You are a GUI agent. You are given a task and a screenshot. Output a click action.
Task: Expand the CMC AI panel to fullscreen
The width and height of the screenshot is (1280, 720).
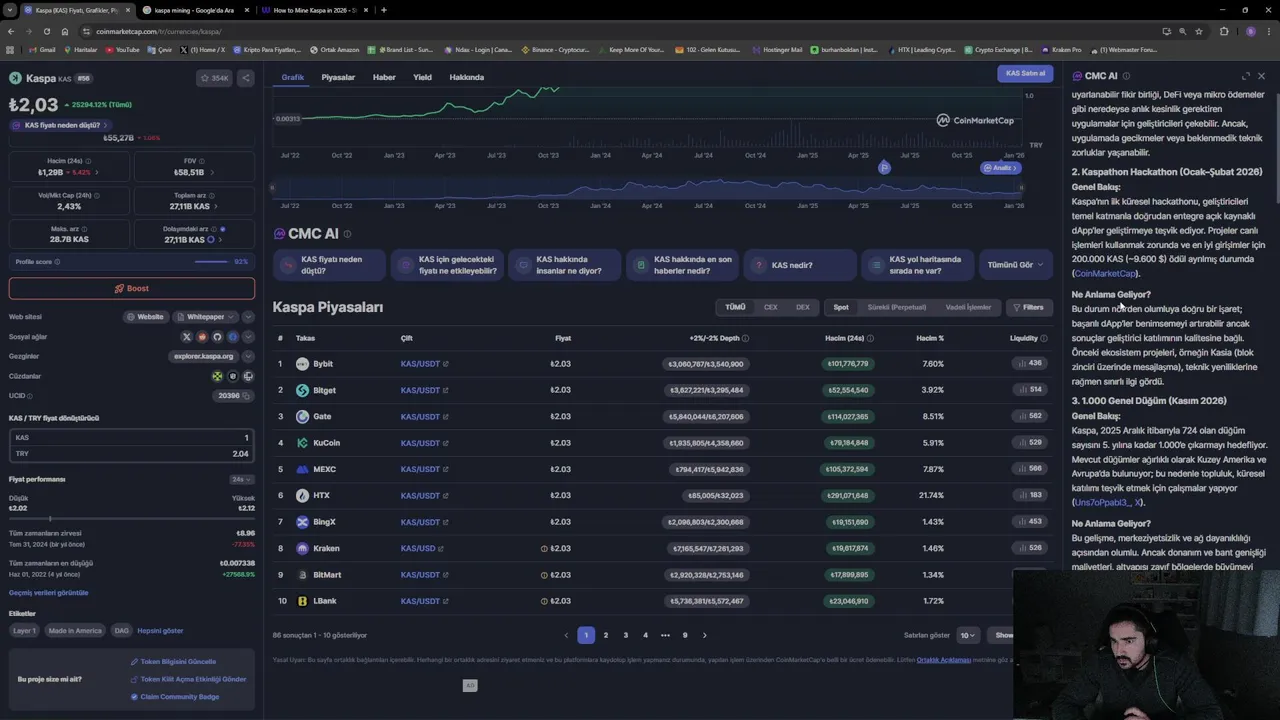[x=1245, y=76]
